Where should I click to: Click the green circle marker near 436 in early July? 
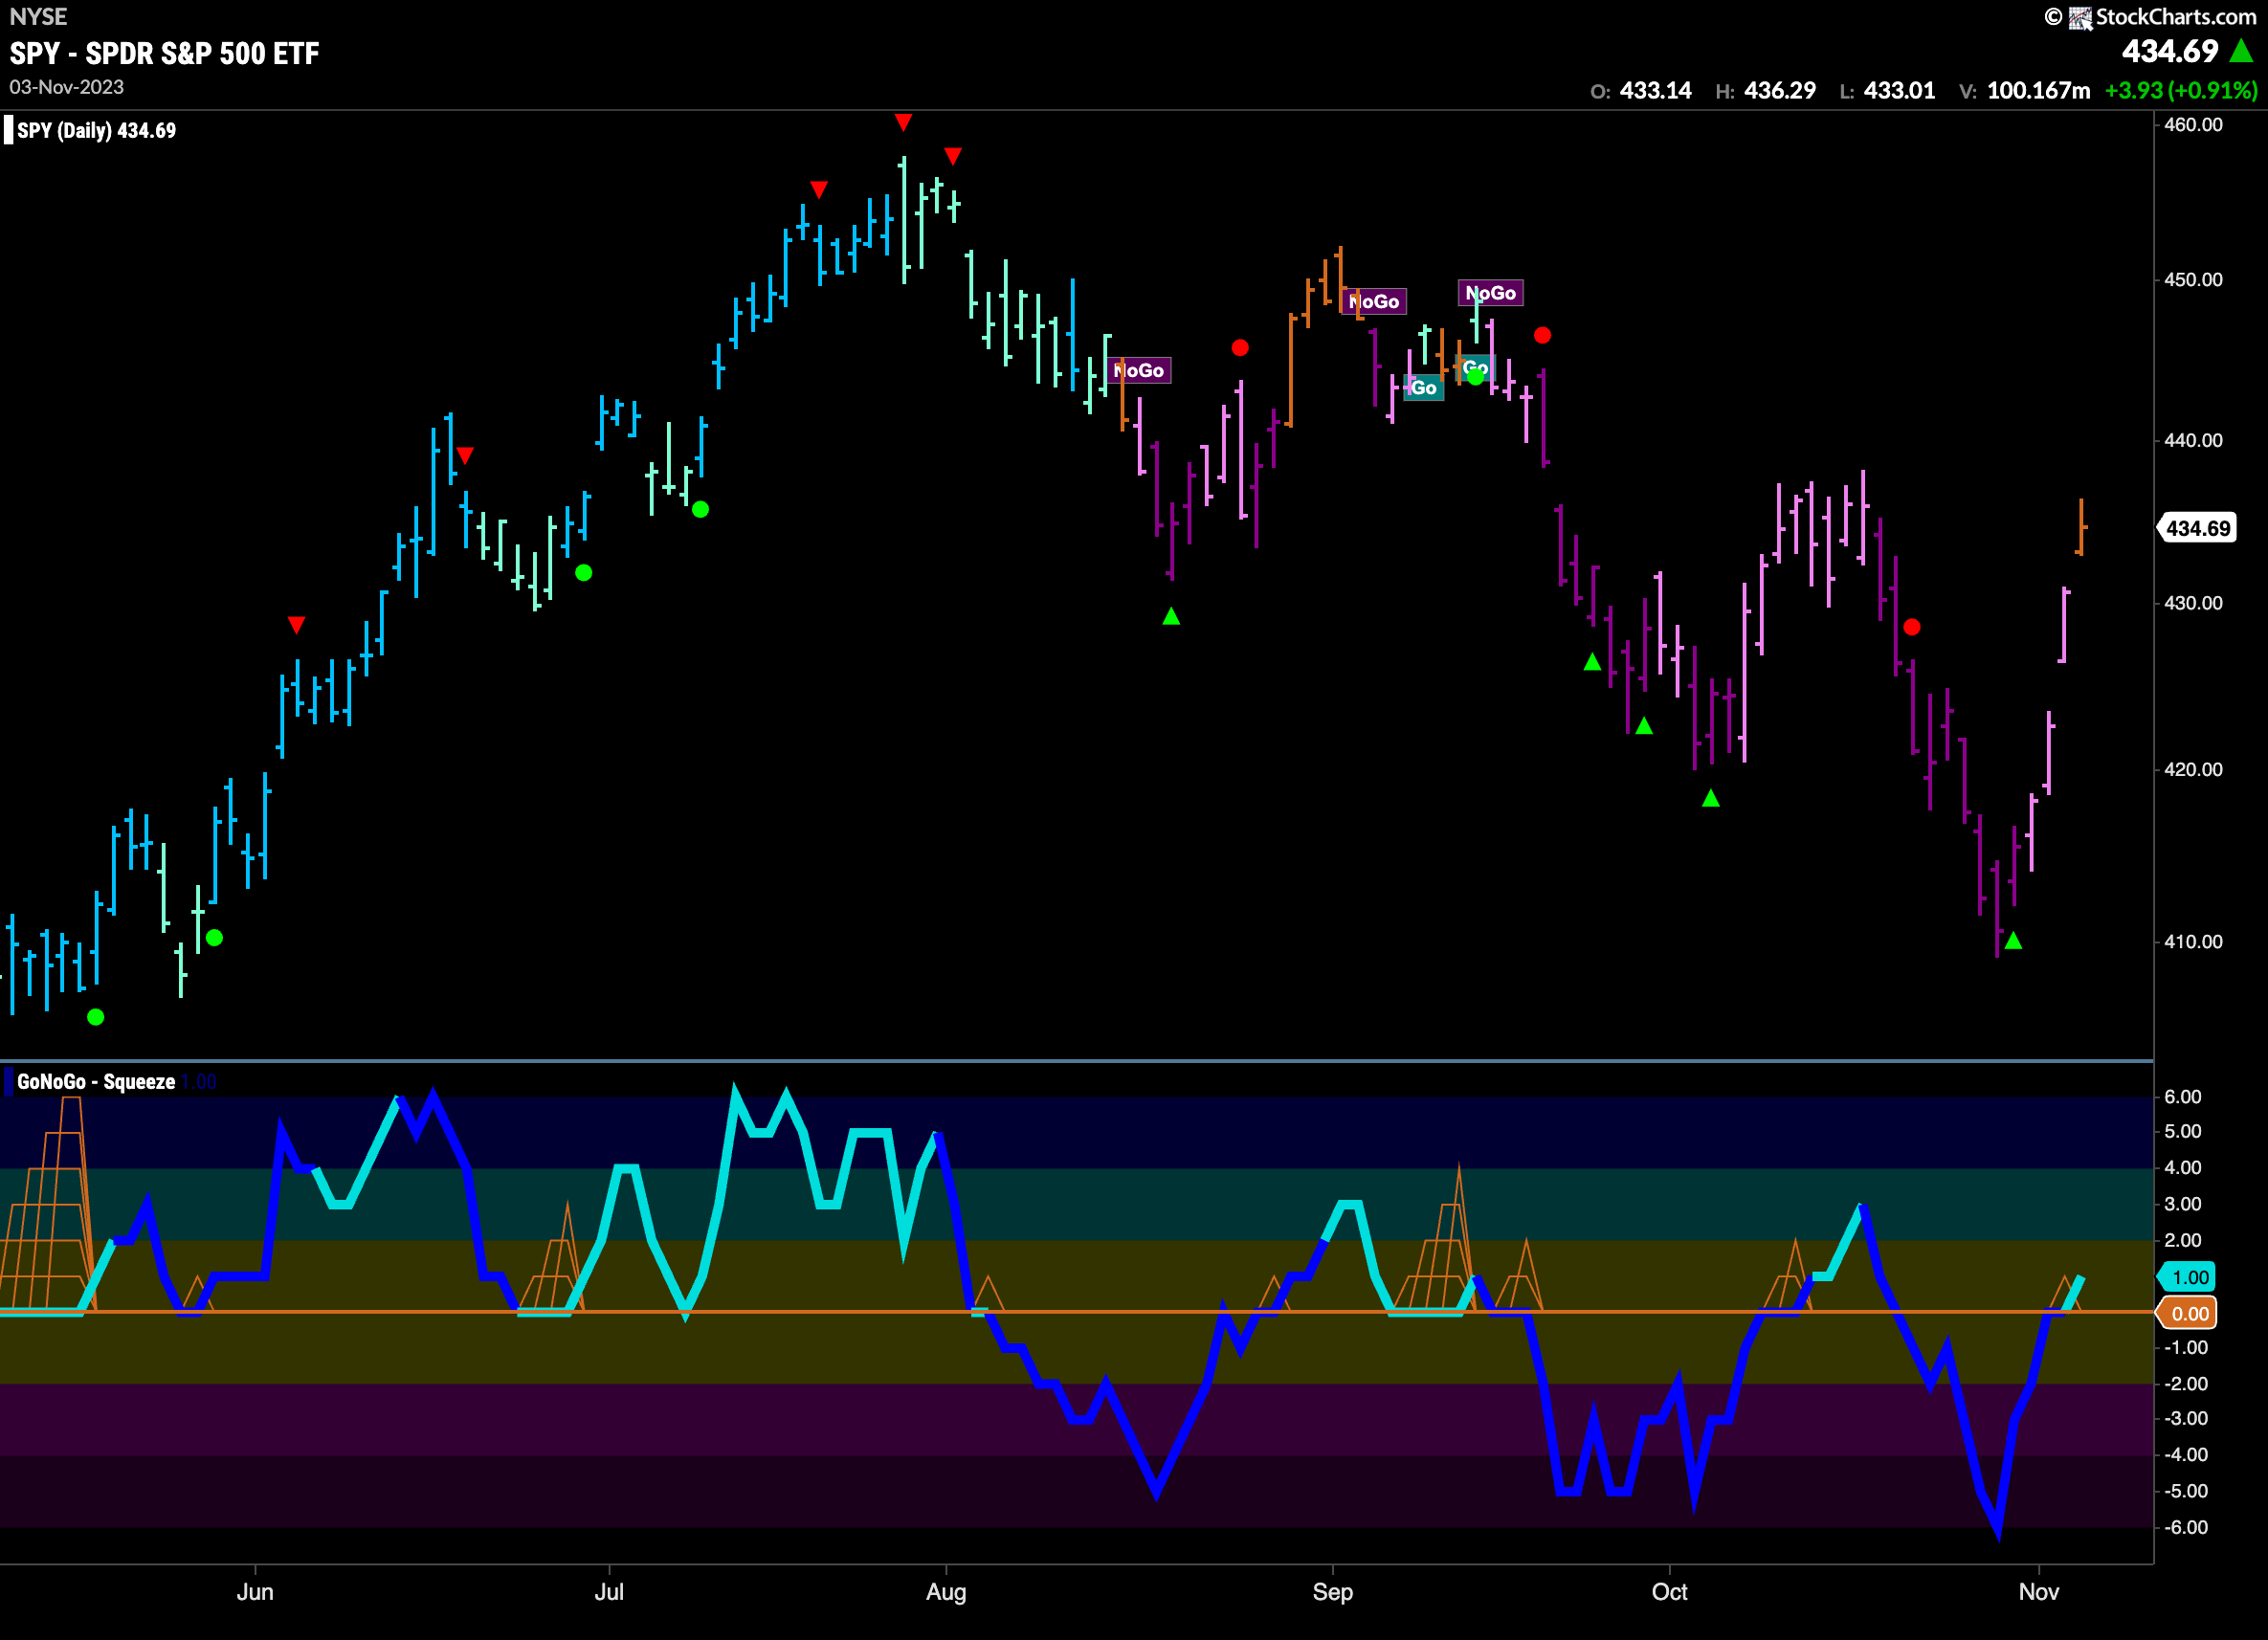tap(701, 509)
